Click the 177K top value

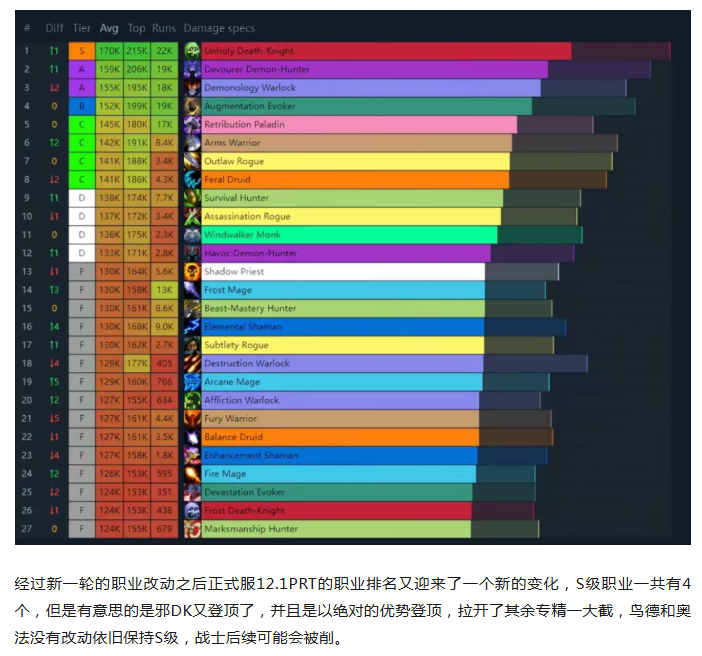pos(137,363)
